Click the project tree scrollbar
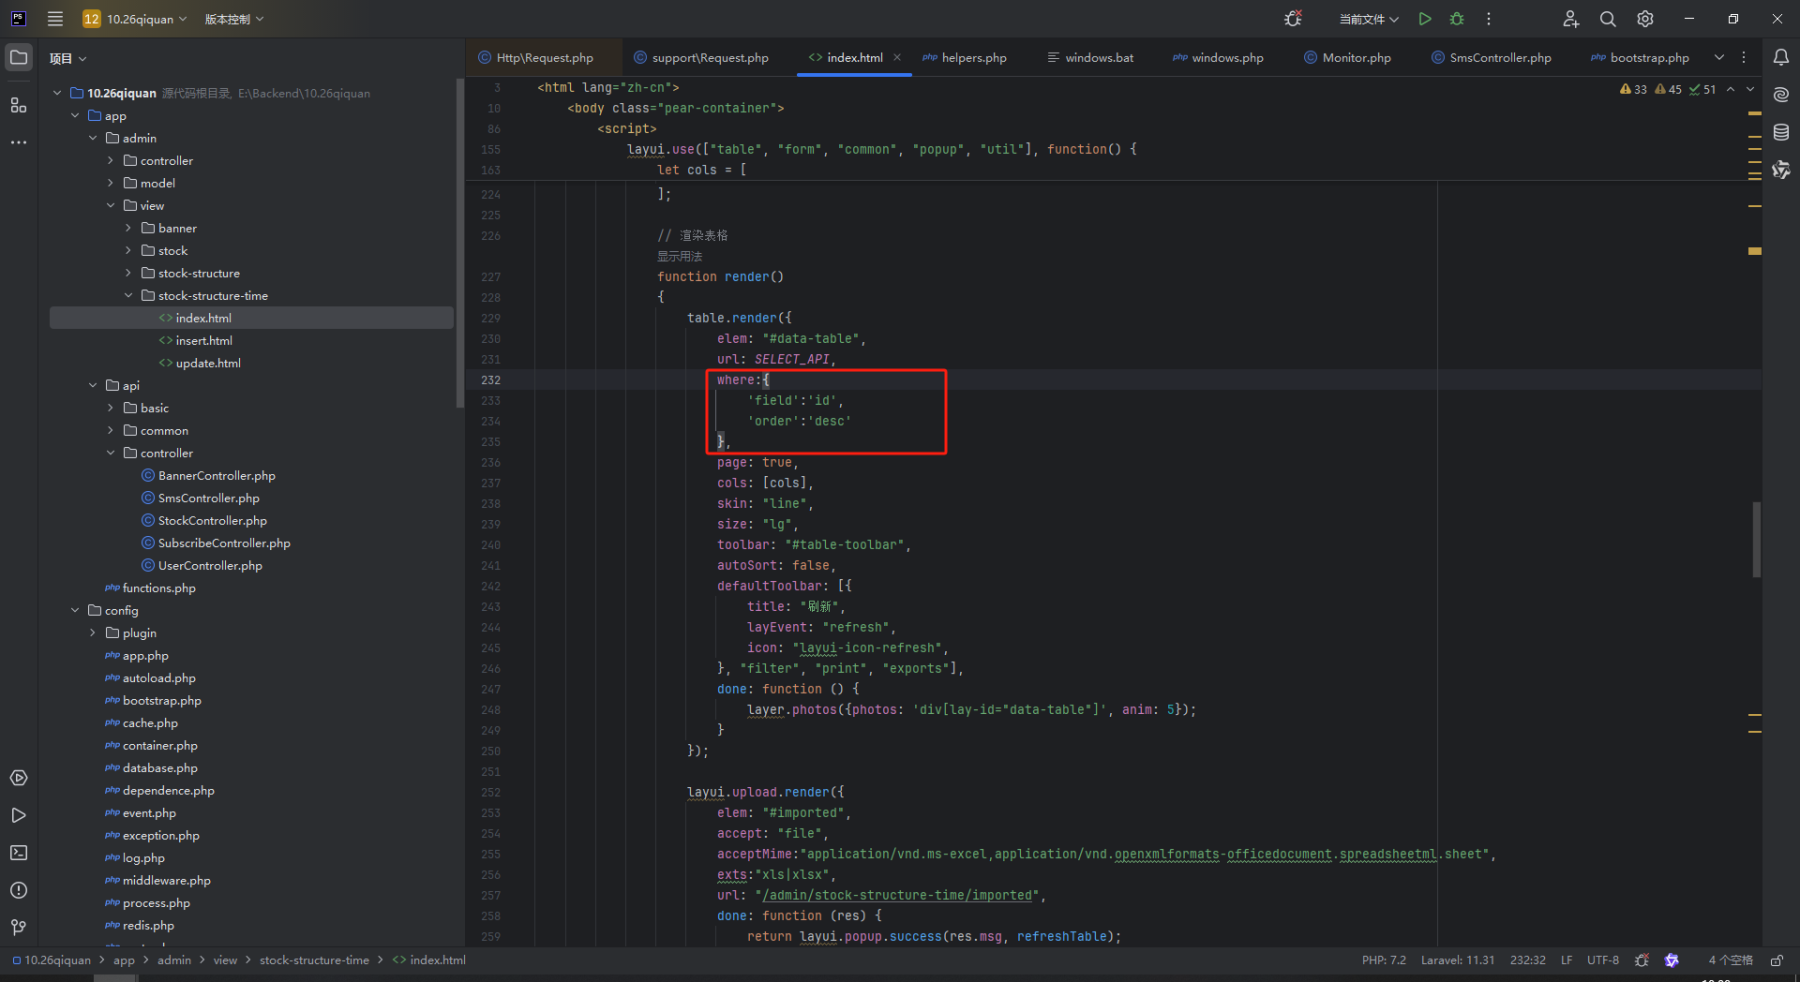 coord(460,243)
